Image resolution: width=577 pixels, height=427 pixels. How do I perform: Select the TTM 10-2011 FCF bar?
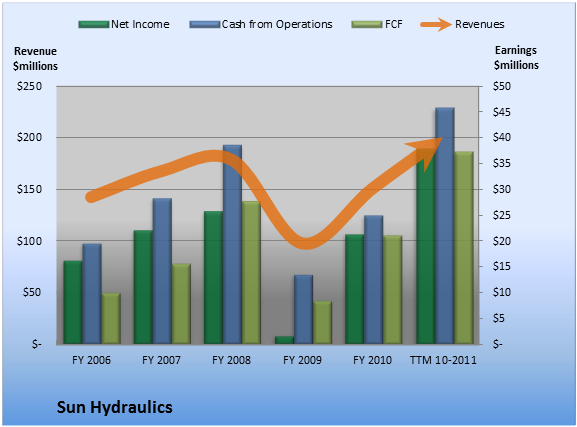click(464, 248)
